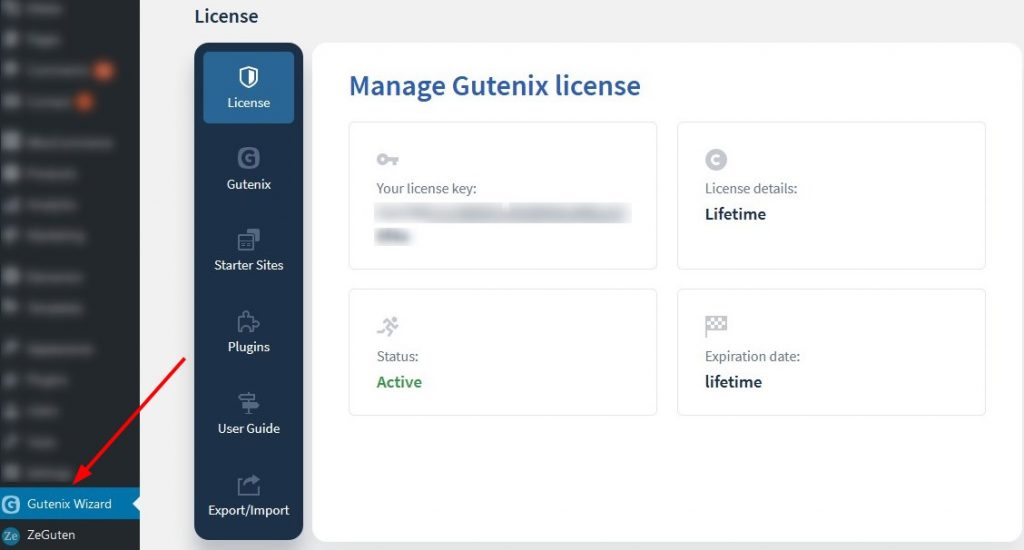Click the Starter Sites icon

(248, 240)
